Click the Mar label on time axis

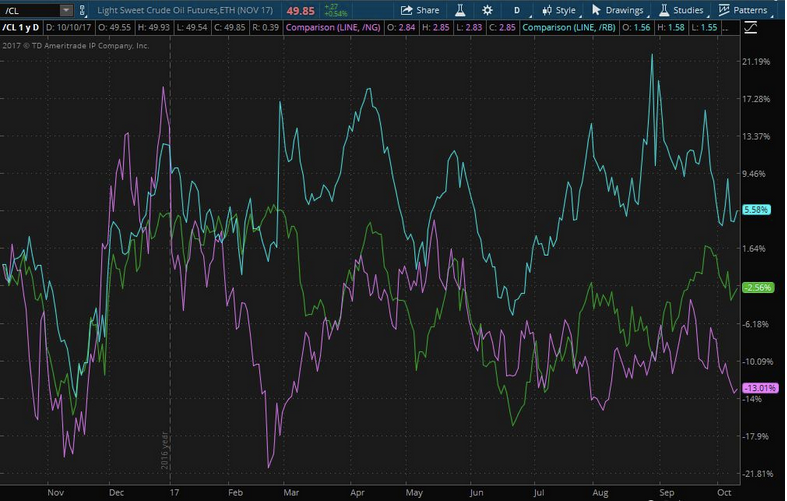pyautogui.click(x=291, y=492)
